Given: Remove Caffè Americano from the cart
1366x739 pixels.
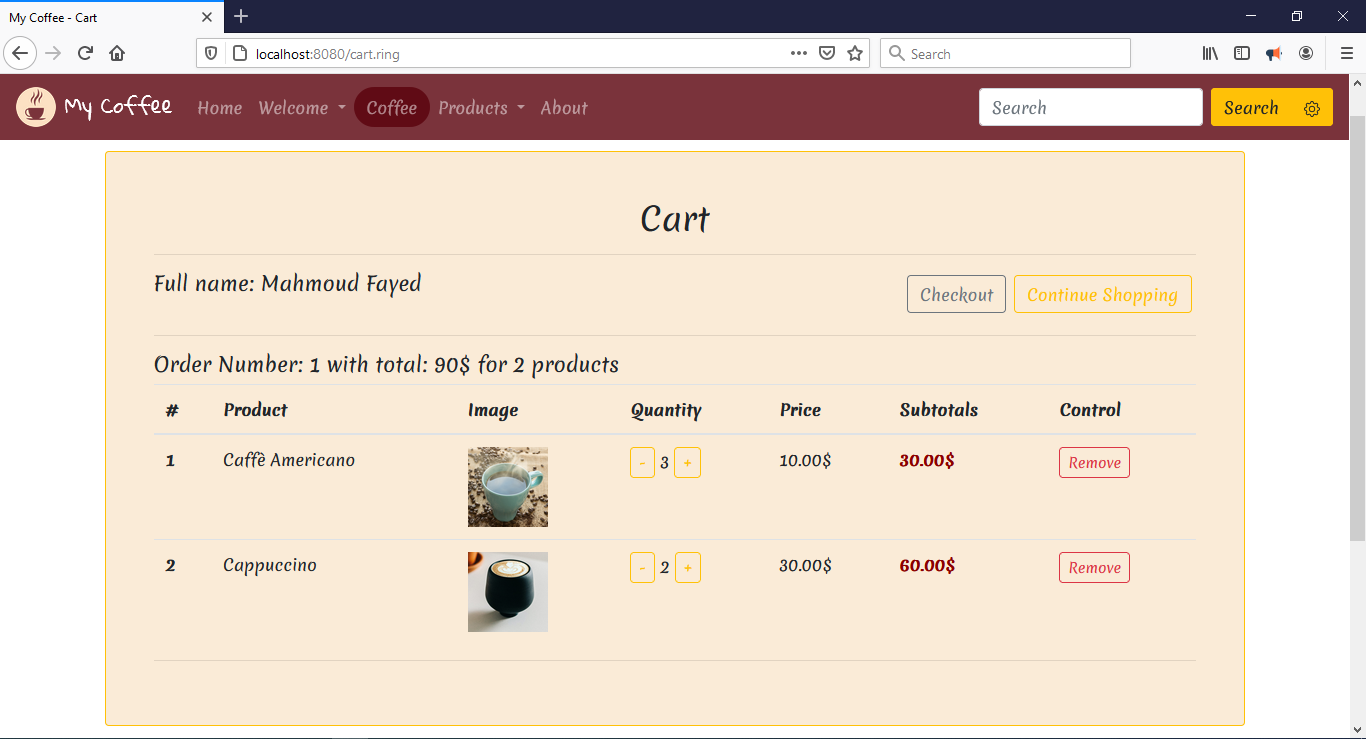Looking at the screenshot, I should [1094, 462].
